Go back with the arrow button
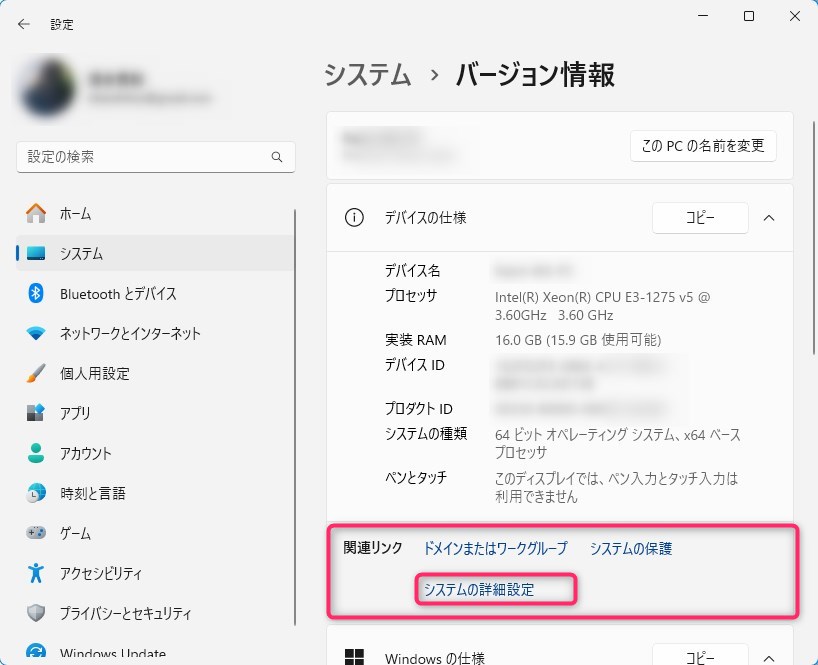Screen dimensions: 818x665 (24, 23)
